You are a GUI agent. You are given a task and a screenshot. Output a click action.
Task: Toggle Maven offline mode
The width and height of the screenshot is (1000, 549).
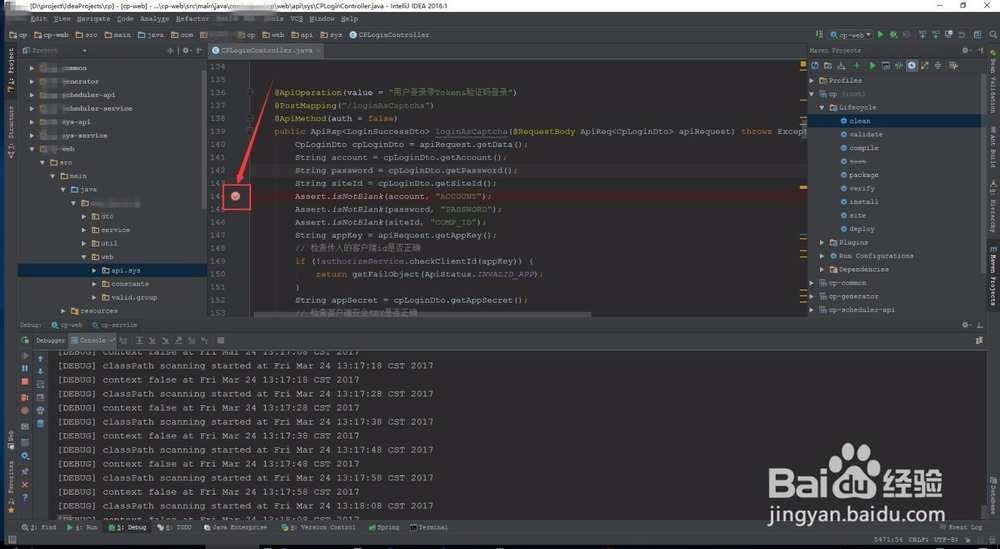[899, 66]
